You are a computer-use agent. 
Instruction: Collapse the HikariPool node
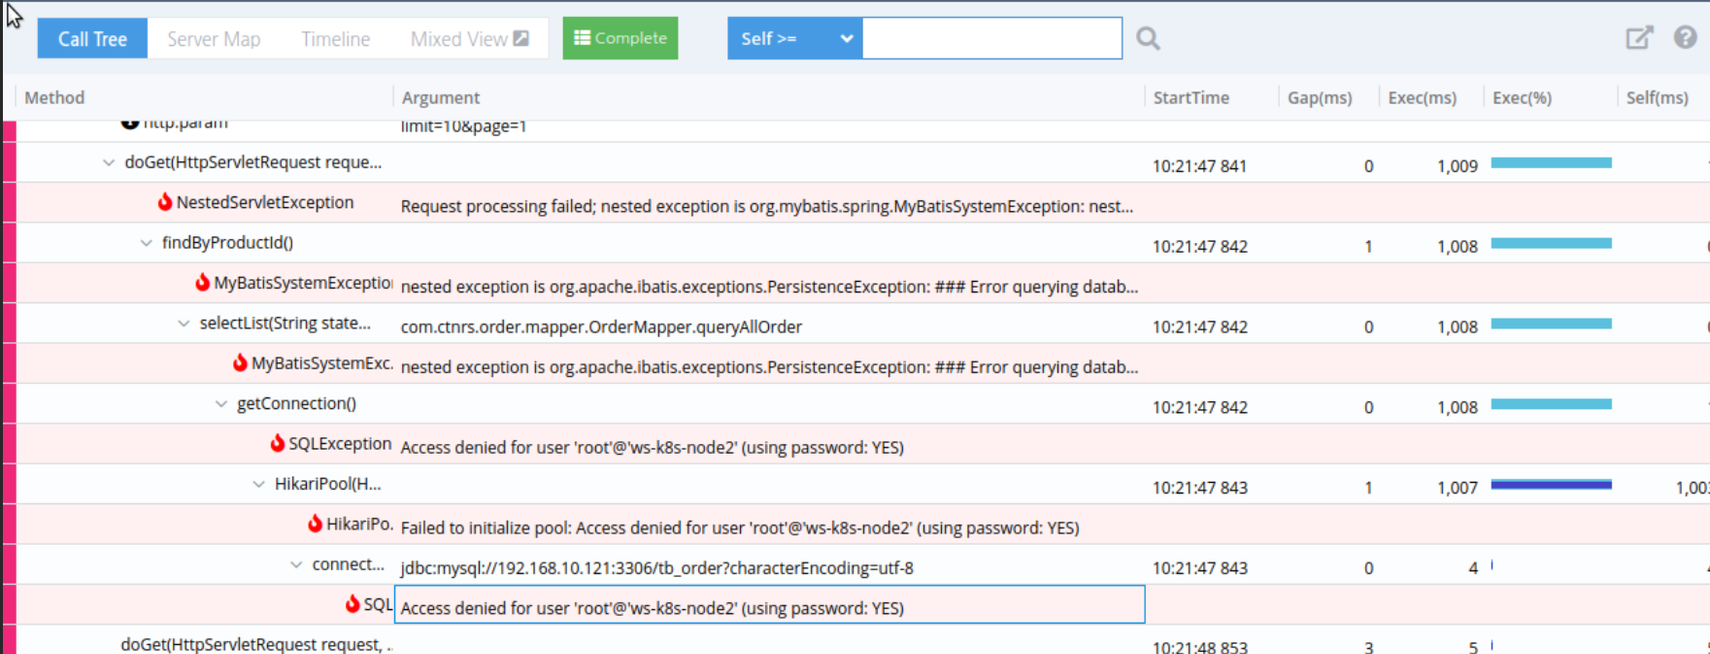pos(258,484)
